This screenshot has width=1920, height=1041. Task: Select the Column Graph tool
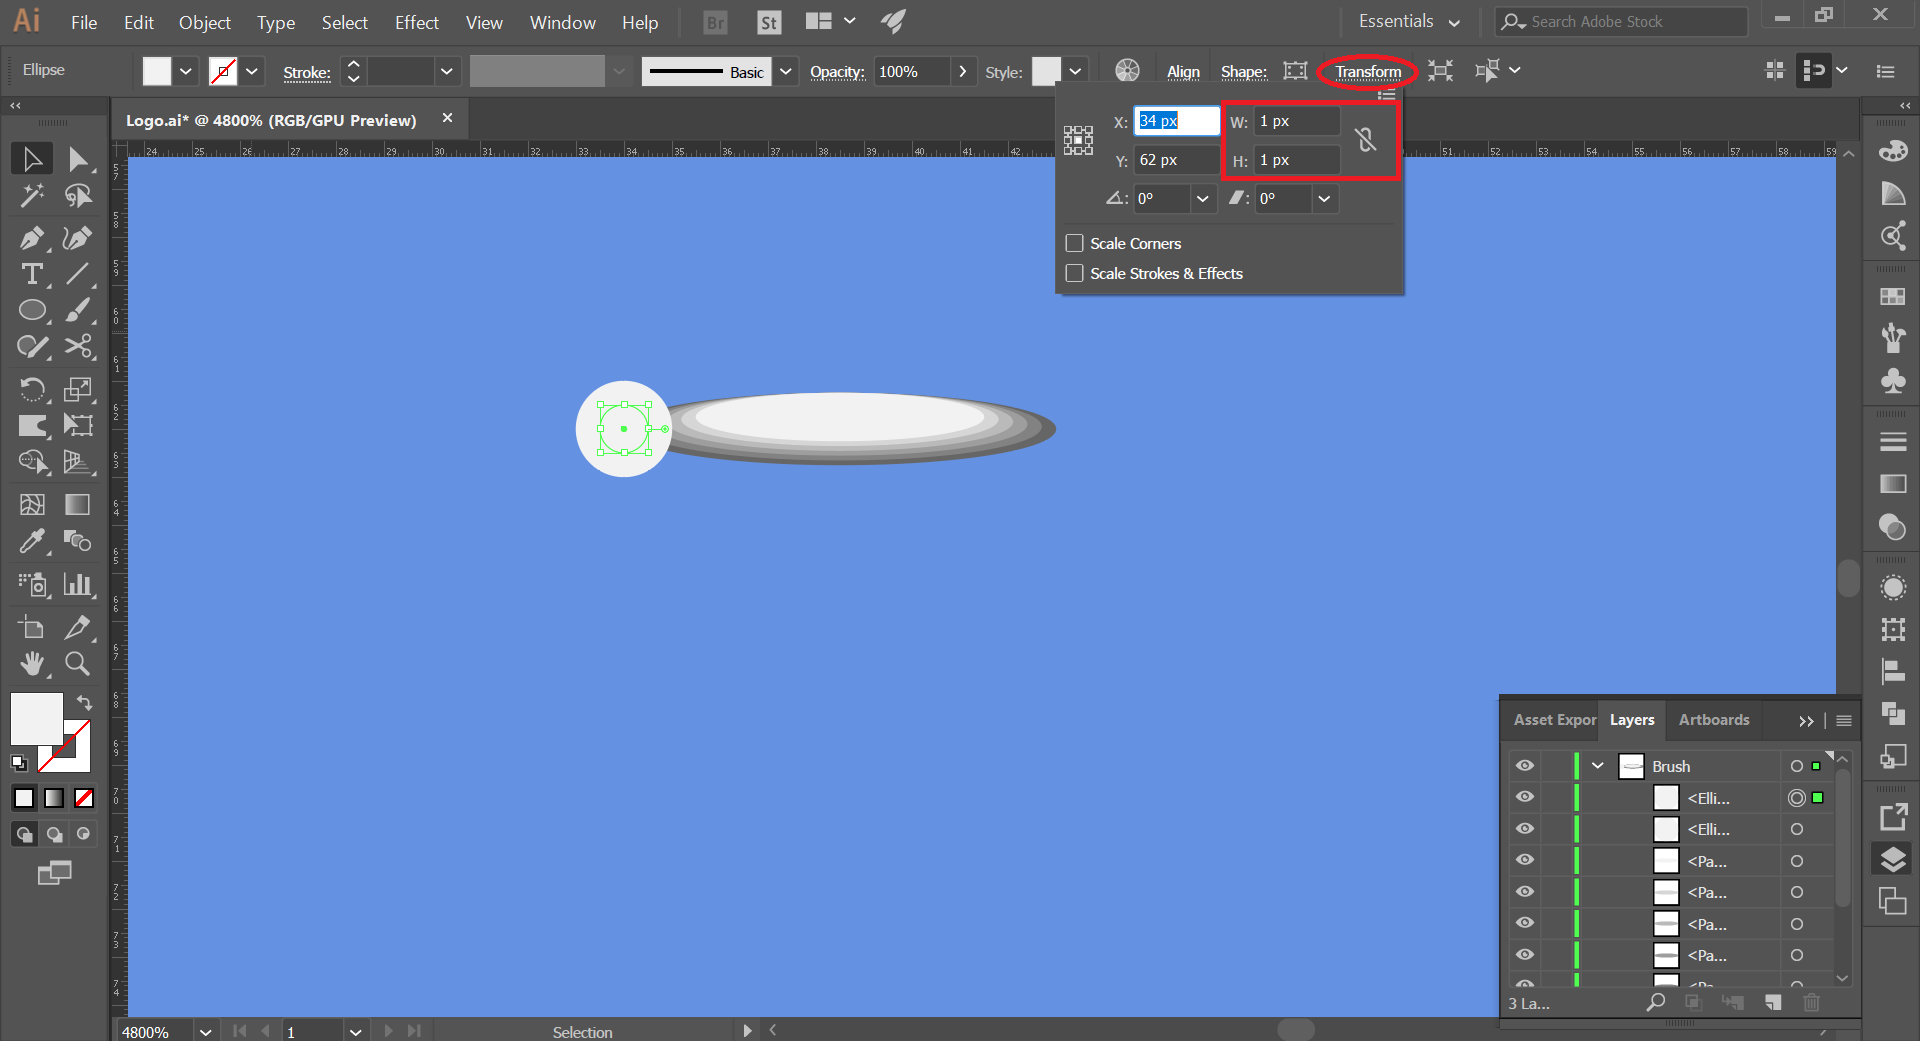tap(77, 584)
